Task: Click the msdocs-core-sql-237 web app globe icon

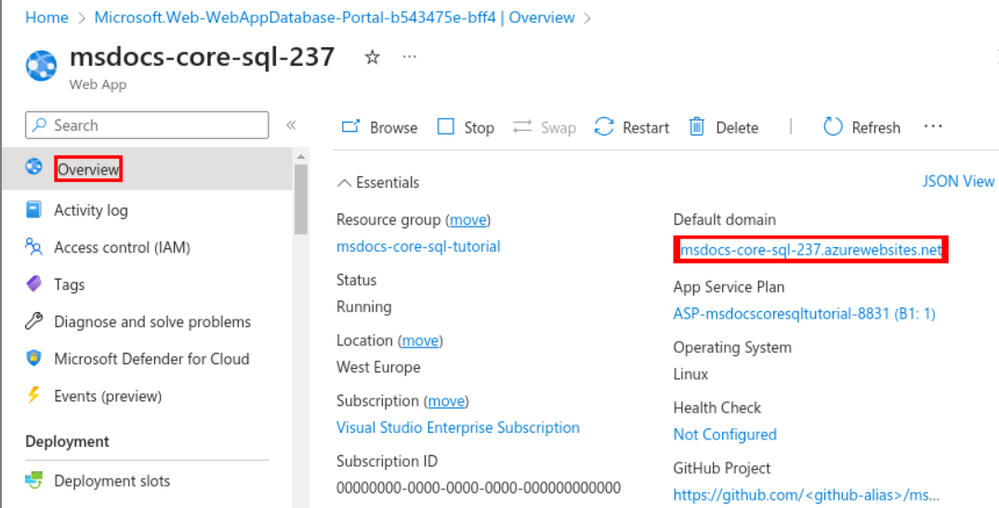Action: [41, 66]
